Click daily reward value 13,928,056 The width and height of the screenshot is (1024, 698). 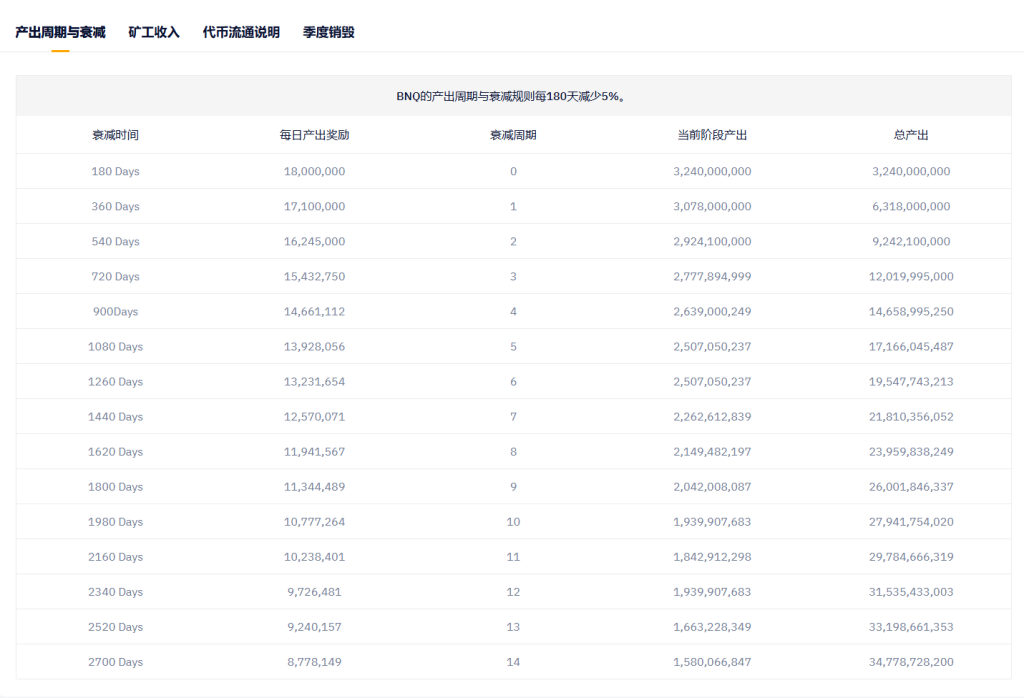pyautogui.click(x=314, y=347)
